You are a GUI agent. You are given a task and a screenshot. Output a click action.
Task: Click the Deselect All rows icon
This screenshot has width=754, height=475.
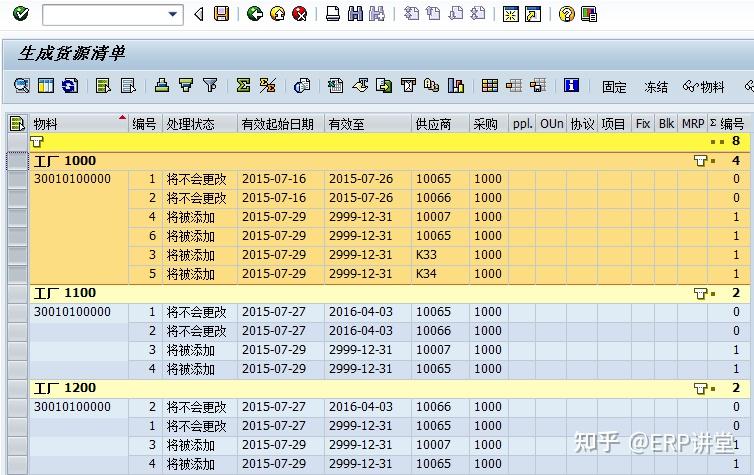point(128,86)
